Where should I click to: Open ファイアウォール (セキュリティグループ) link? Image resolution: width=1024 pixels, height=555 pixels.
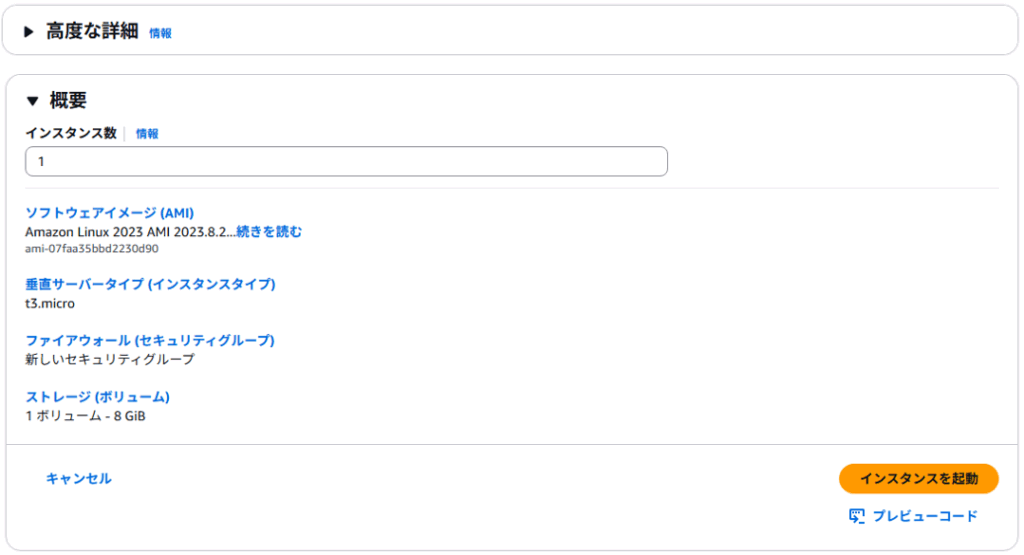[x=150, y=340]
